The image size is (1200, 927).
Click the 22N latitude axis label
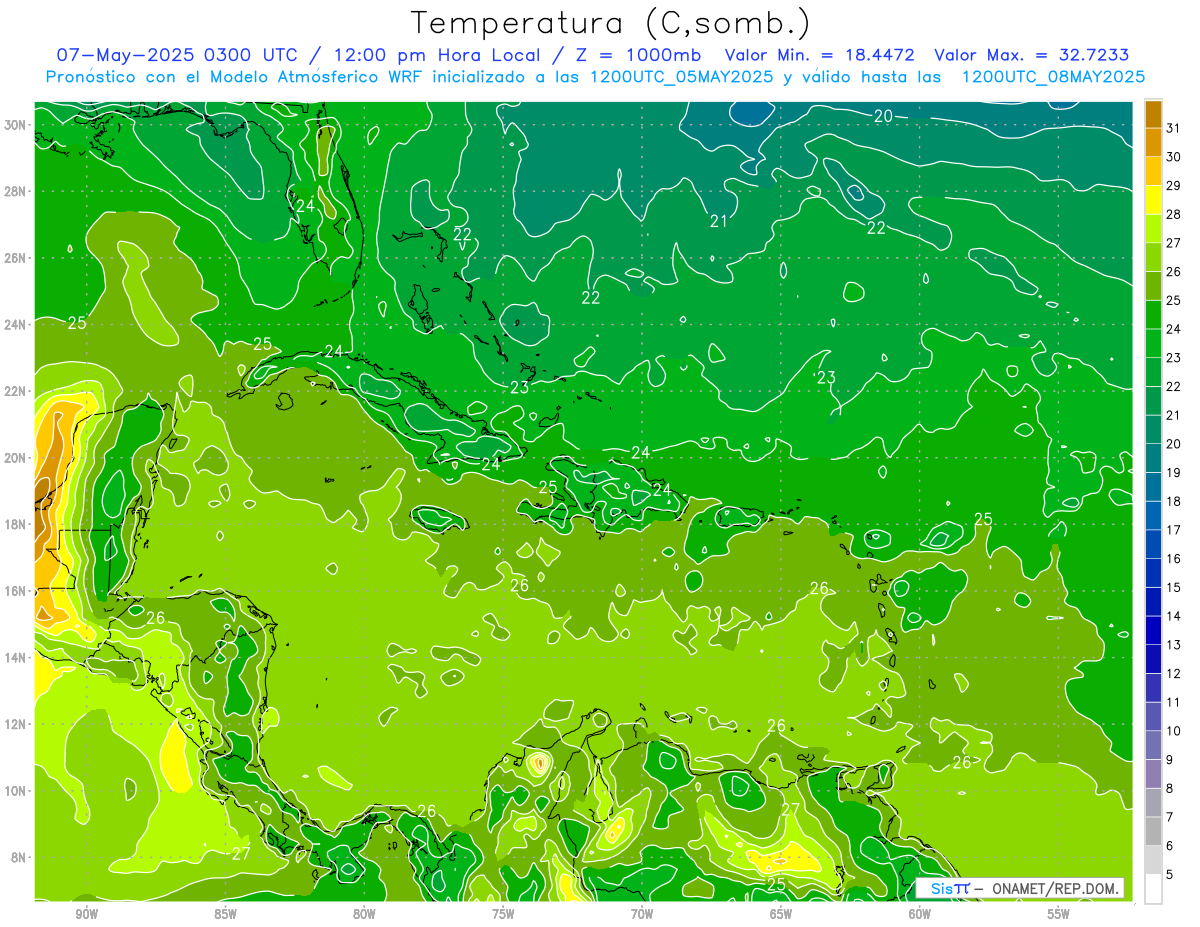tap(15, 391)
